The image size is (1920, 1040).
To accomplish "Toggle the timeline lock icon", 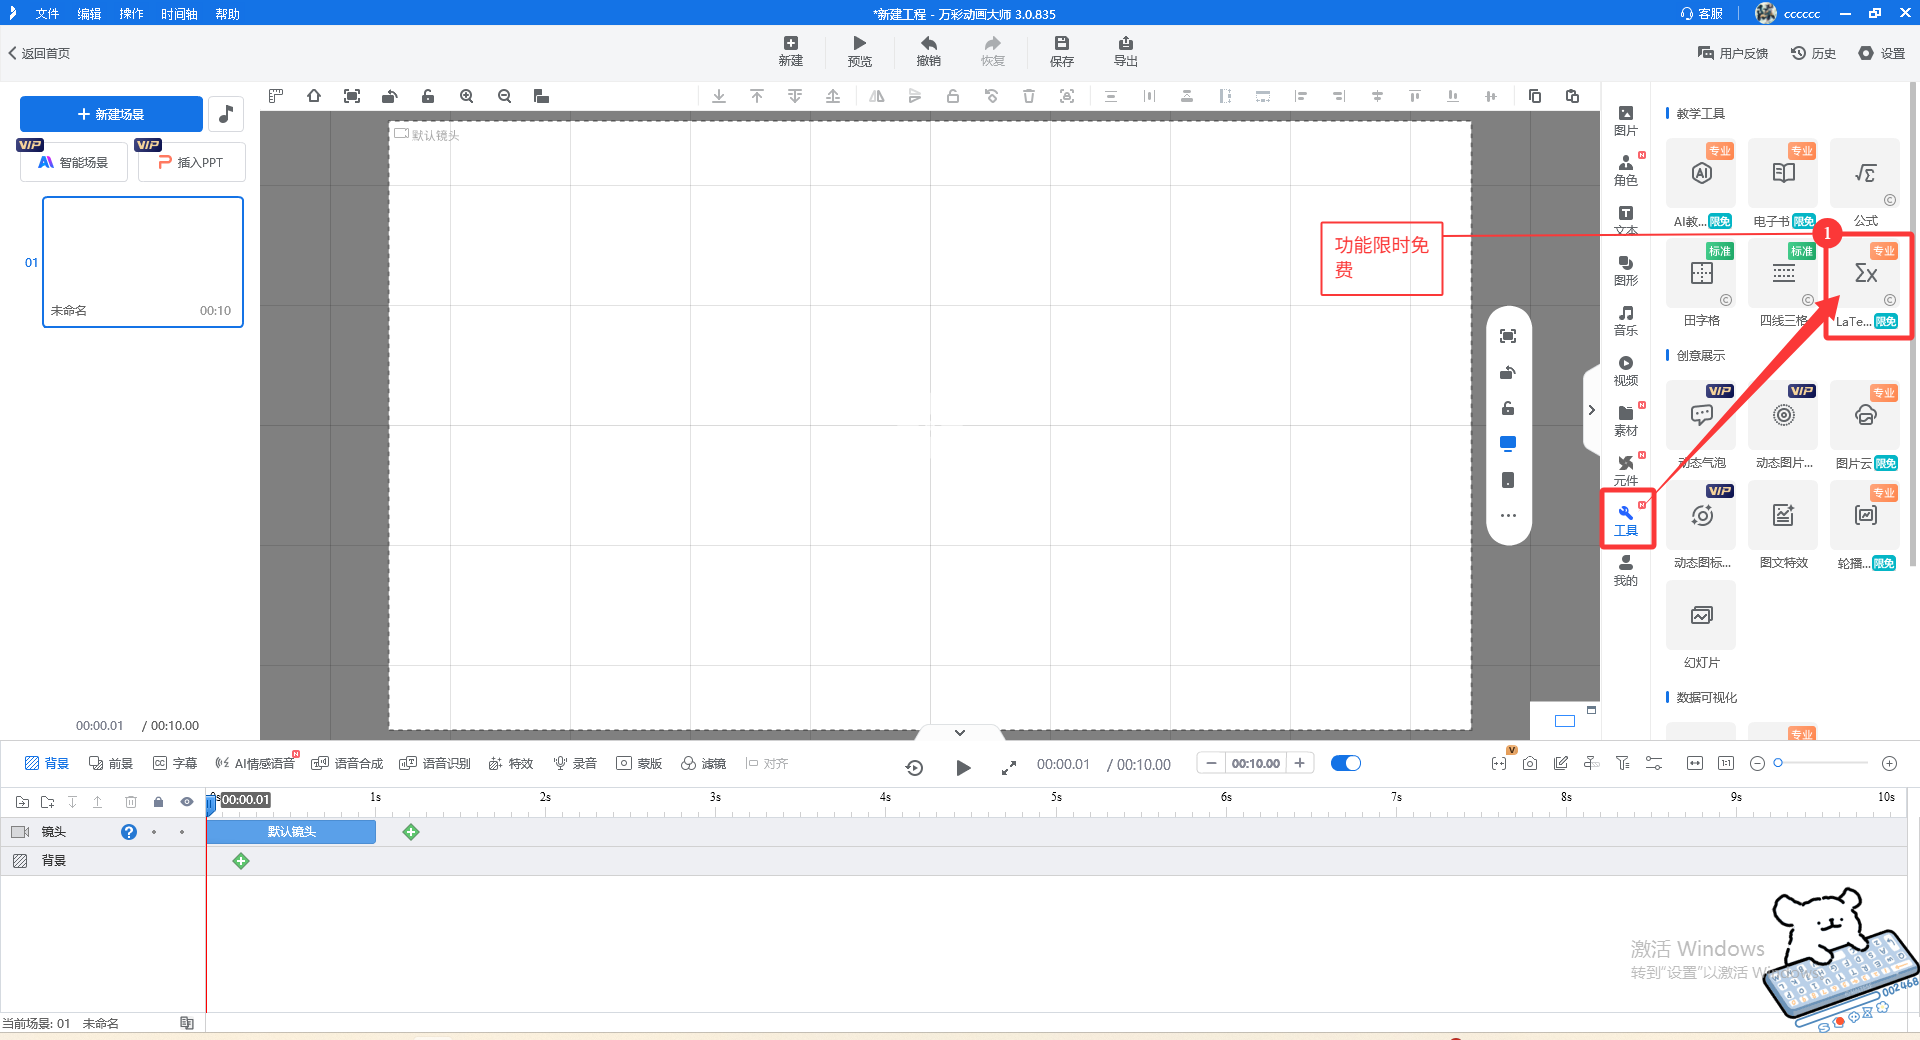I will 158,802.
